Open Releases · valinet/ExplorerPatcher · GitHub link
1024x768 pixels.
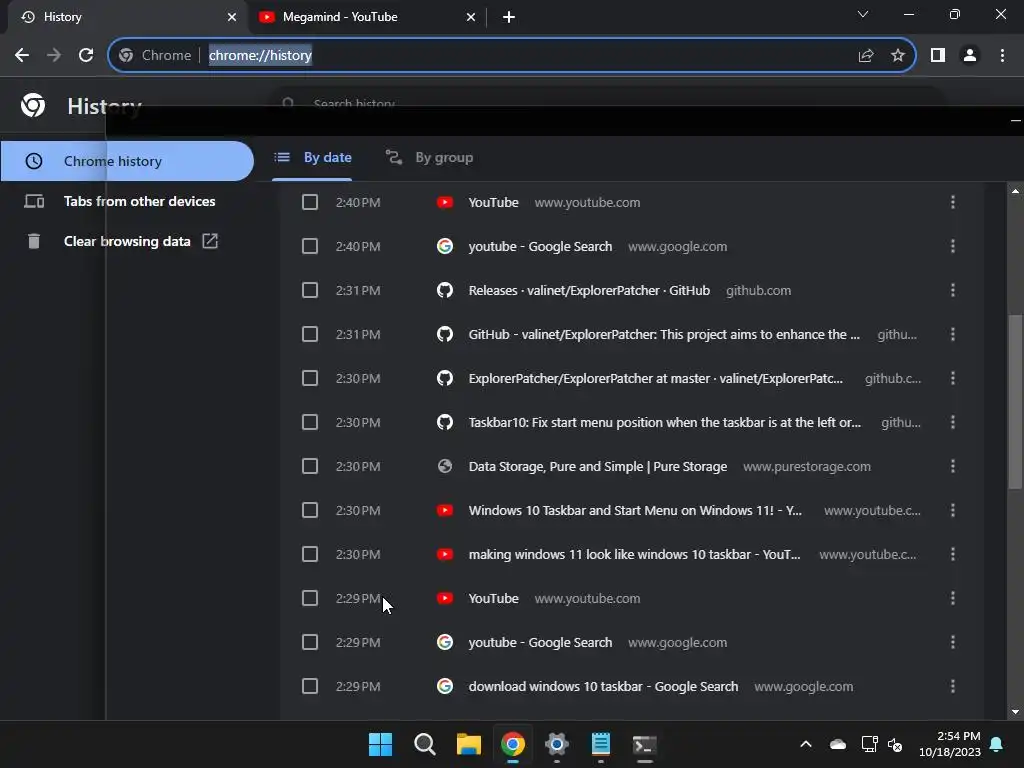[589, 290]
